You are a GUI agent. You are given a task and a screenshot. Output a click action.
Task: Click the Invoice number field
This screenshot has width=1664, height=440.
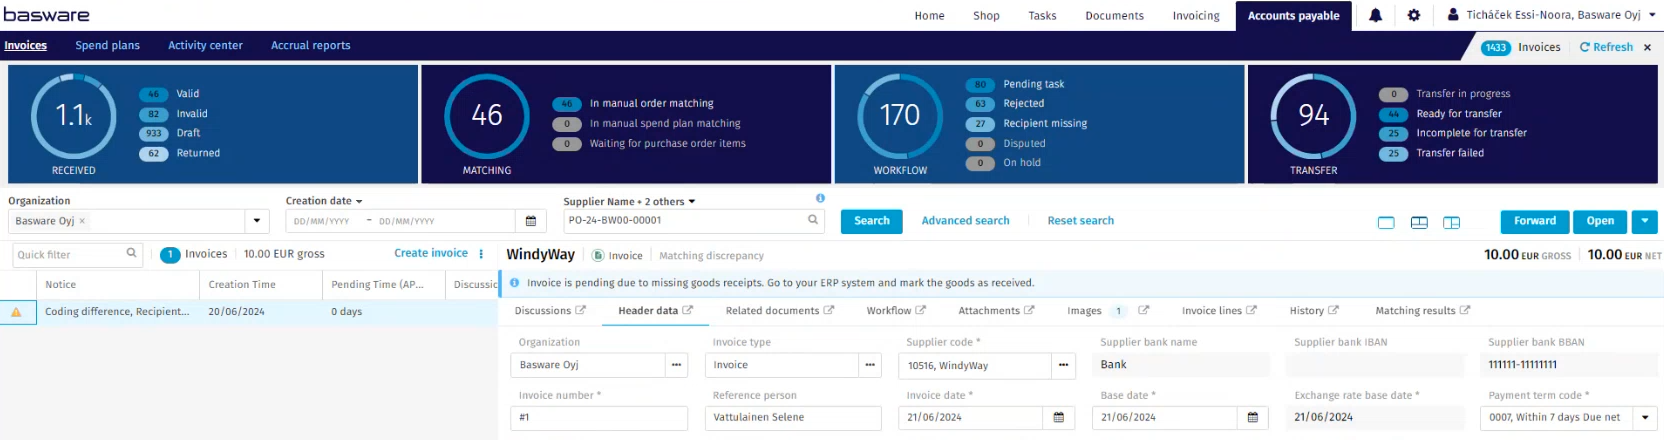coord(599,418)
